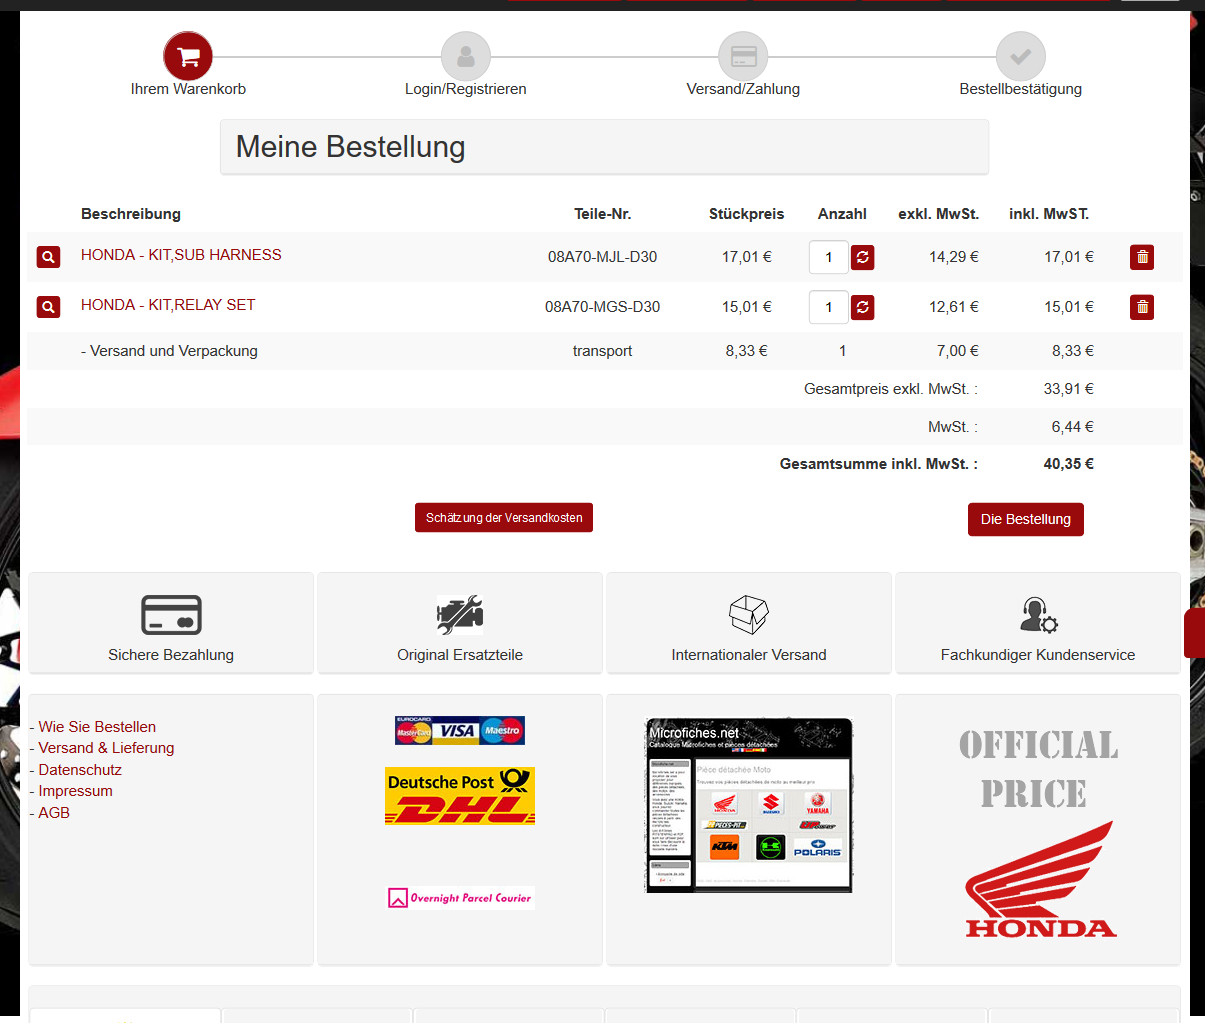Click the shopping cart step icon
This screenshot has width=1205, height=1023.
(188, 56)
